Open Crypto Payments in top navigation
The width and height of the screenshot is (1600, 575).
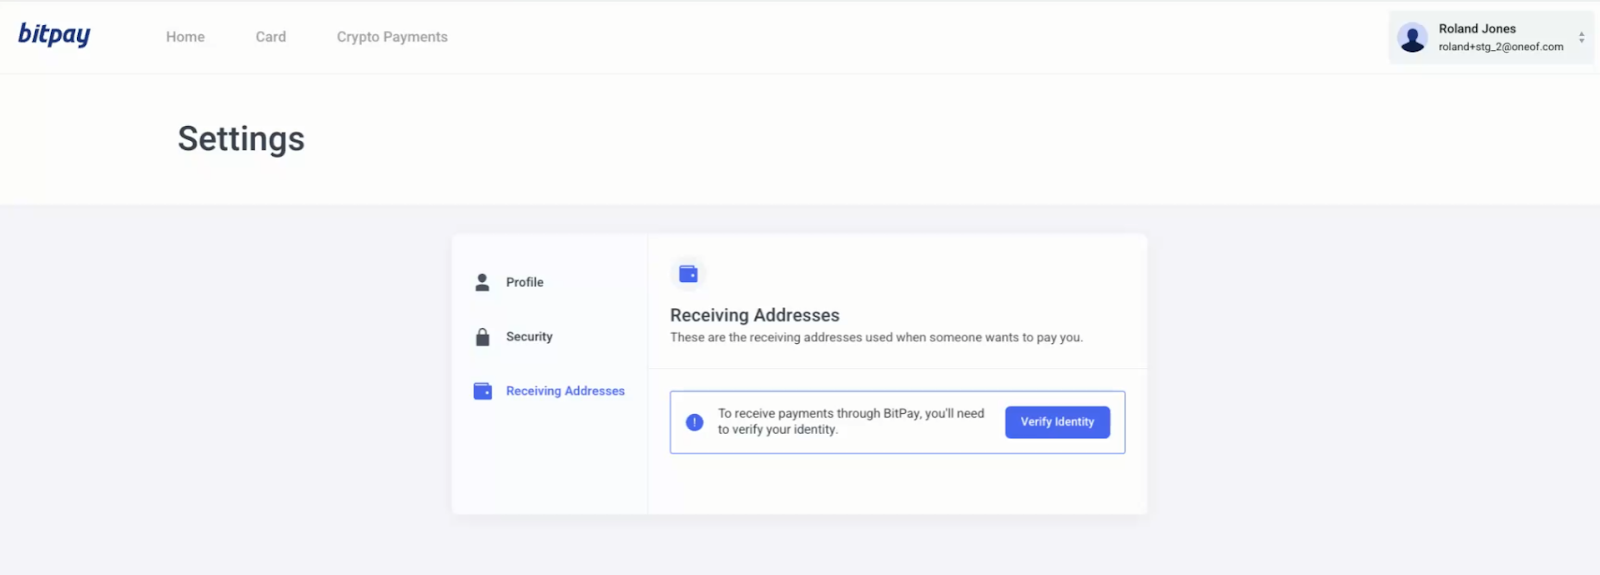click(392, 37)
